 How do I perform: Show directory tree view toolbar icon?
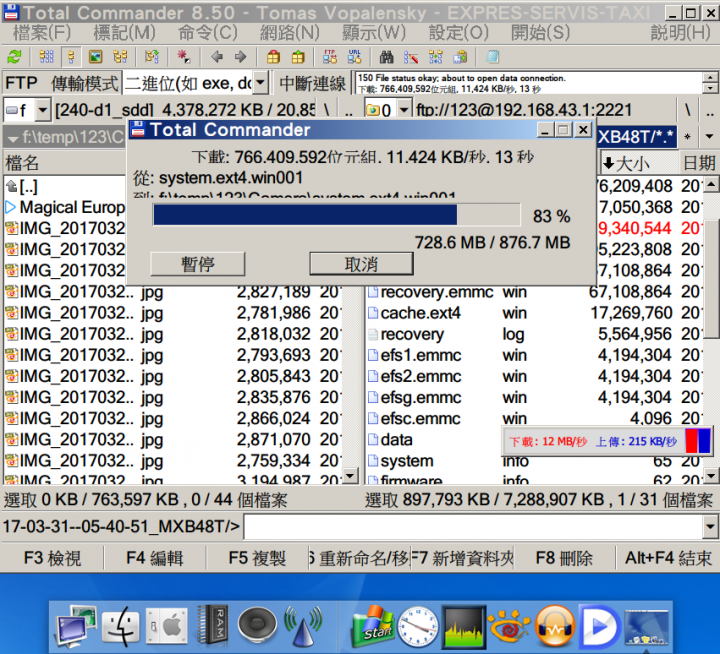click(120, 57)
